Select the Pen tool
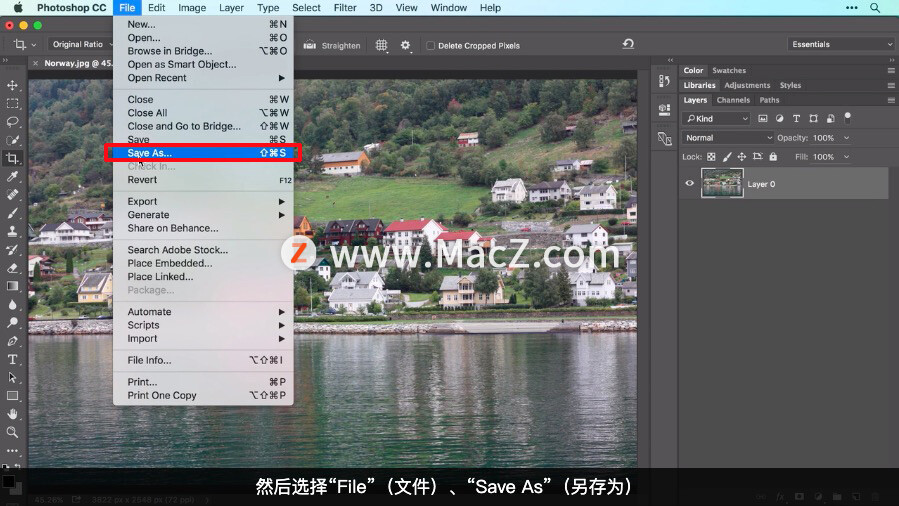Image resolution: width=899 pixels, height=506 pixels. tap(12, 341)
